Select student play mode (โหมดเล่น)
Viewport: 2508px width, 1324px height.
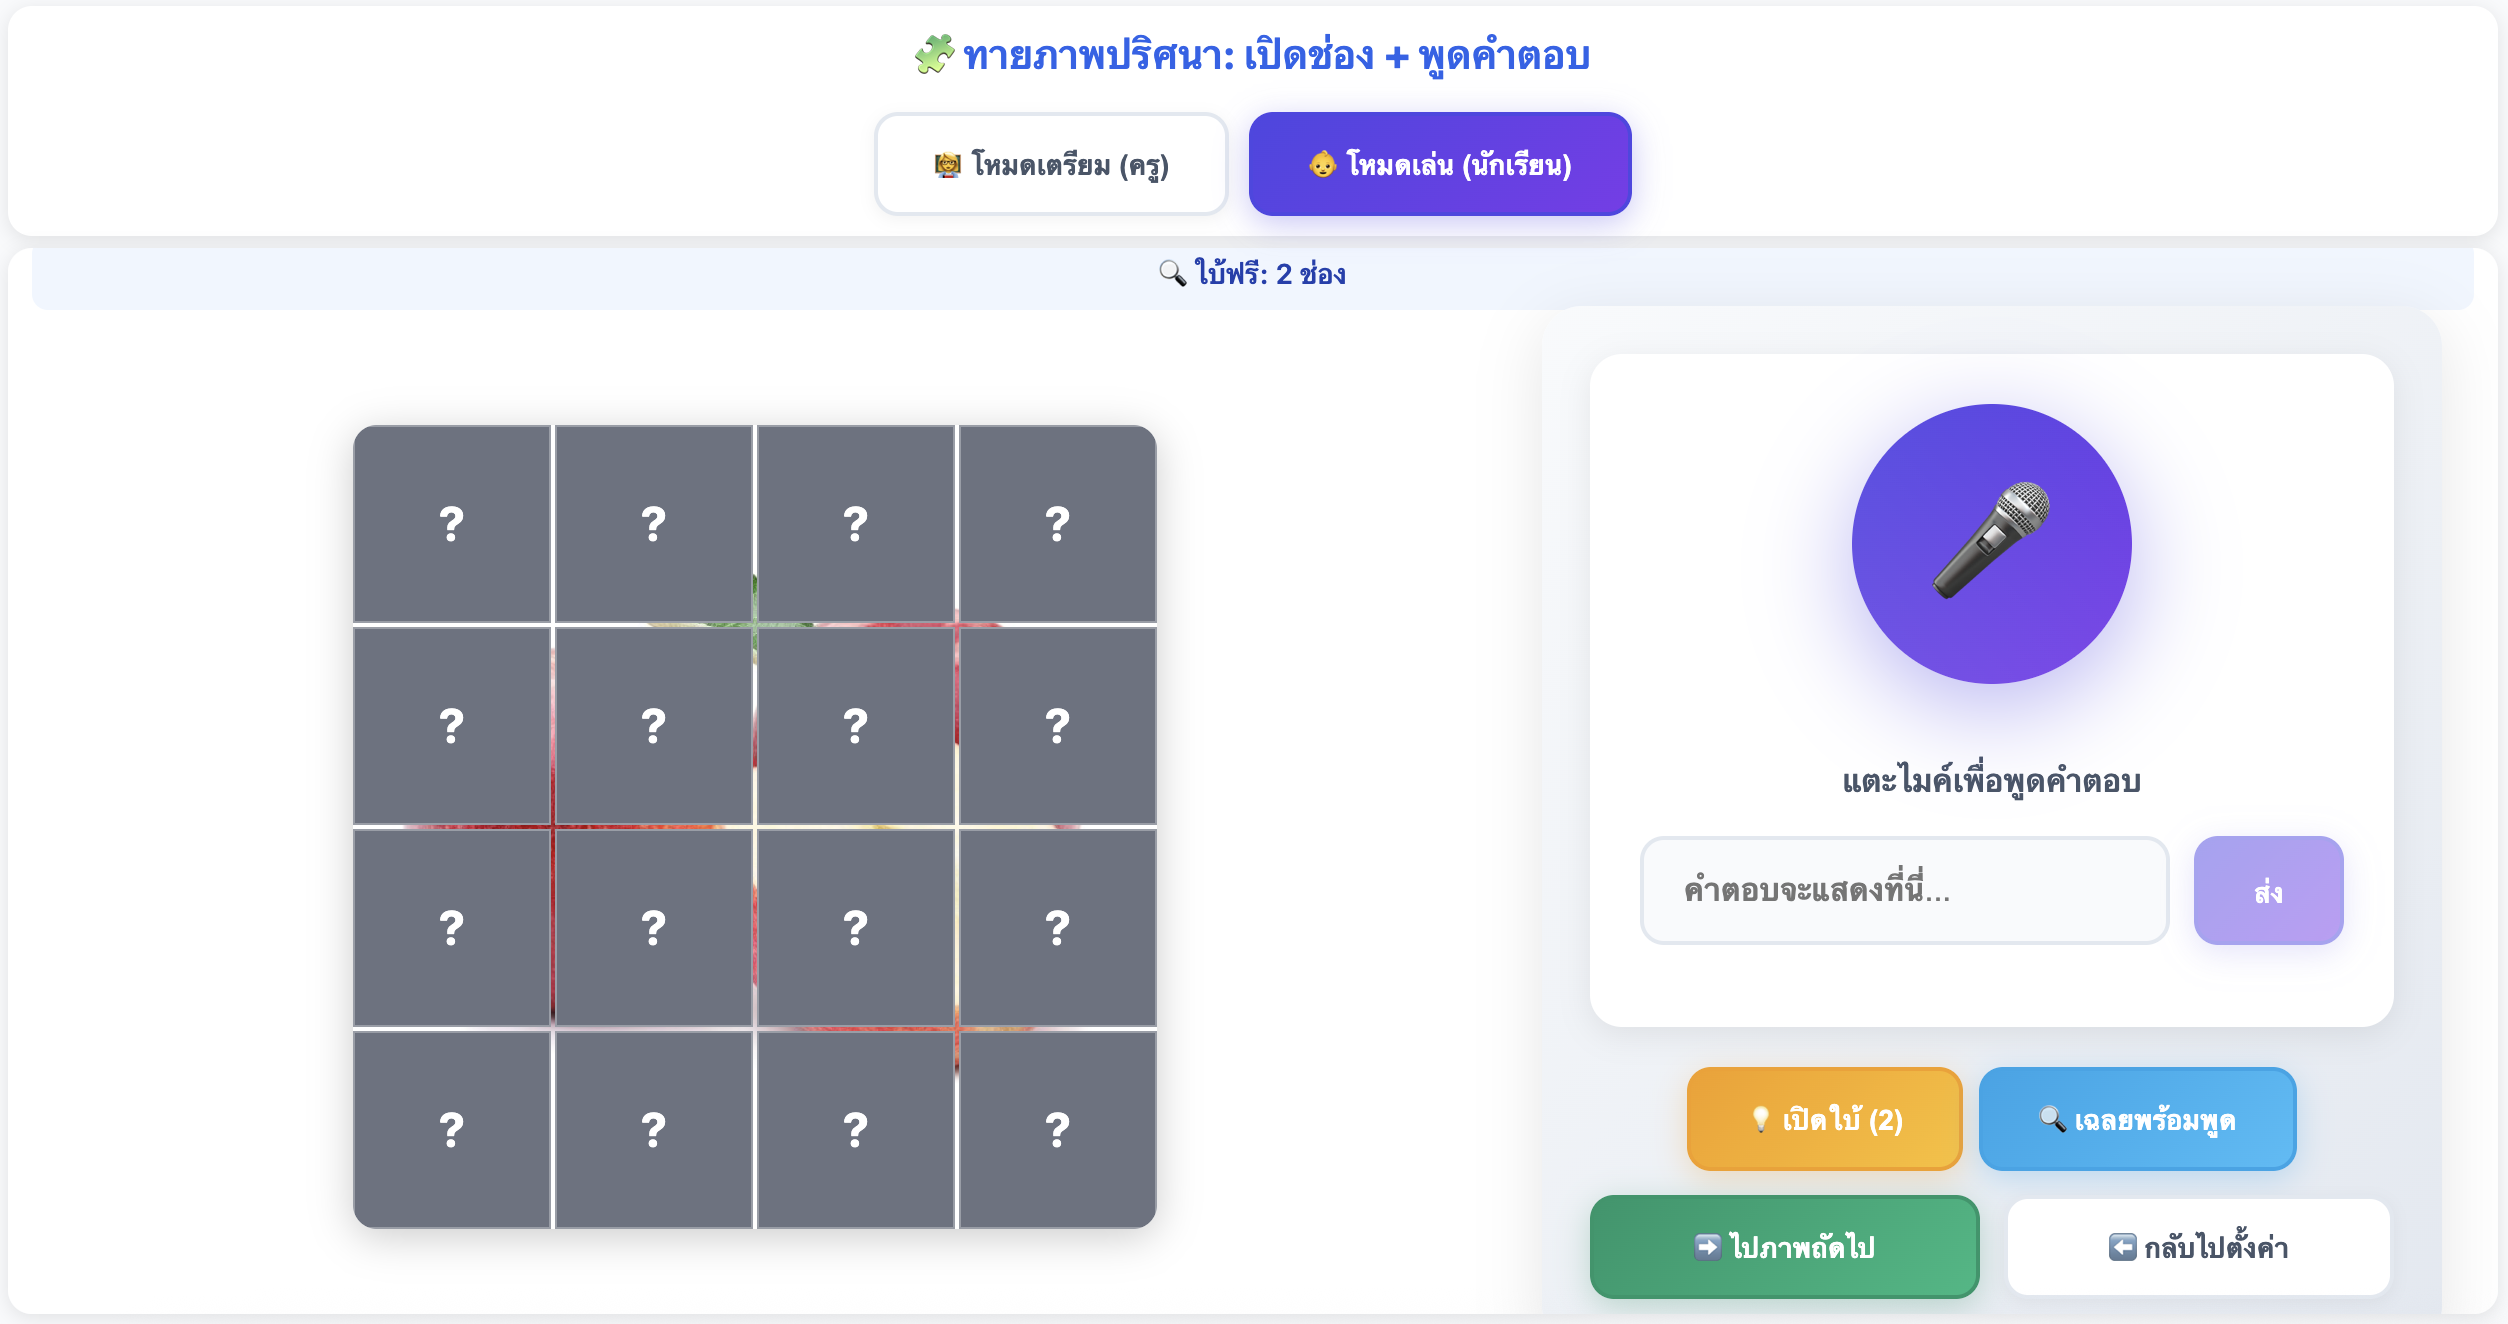(1439, 164)
